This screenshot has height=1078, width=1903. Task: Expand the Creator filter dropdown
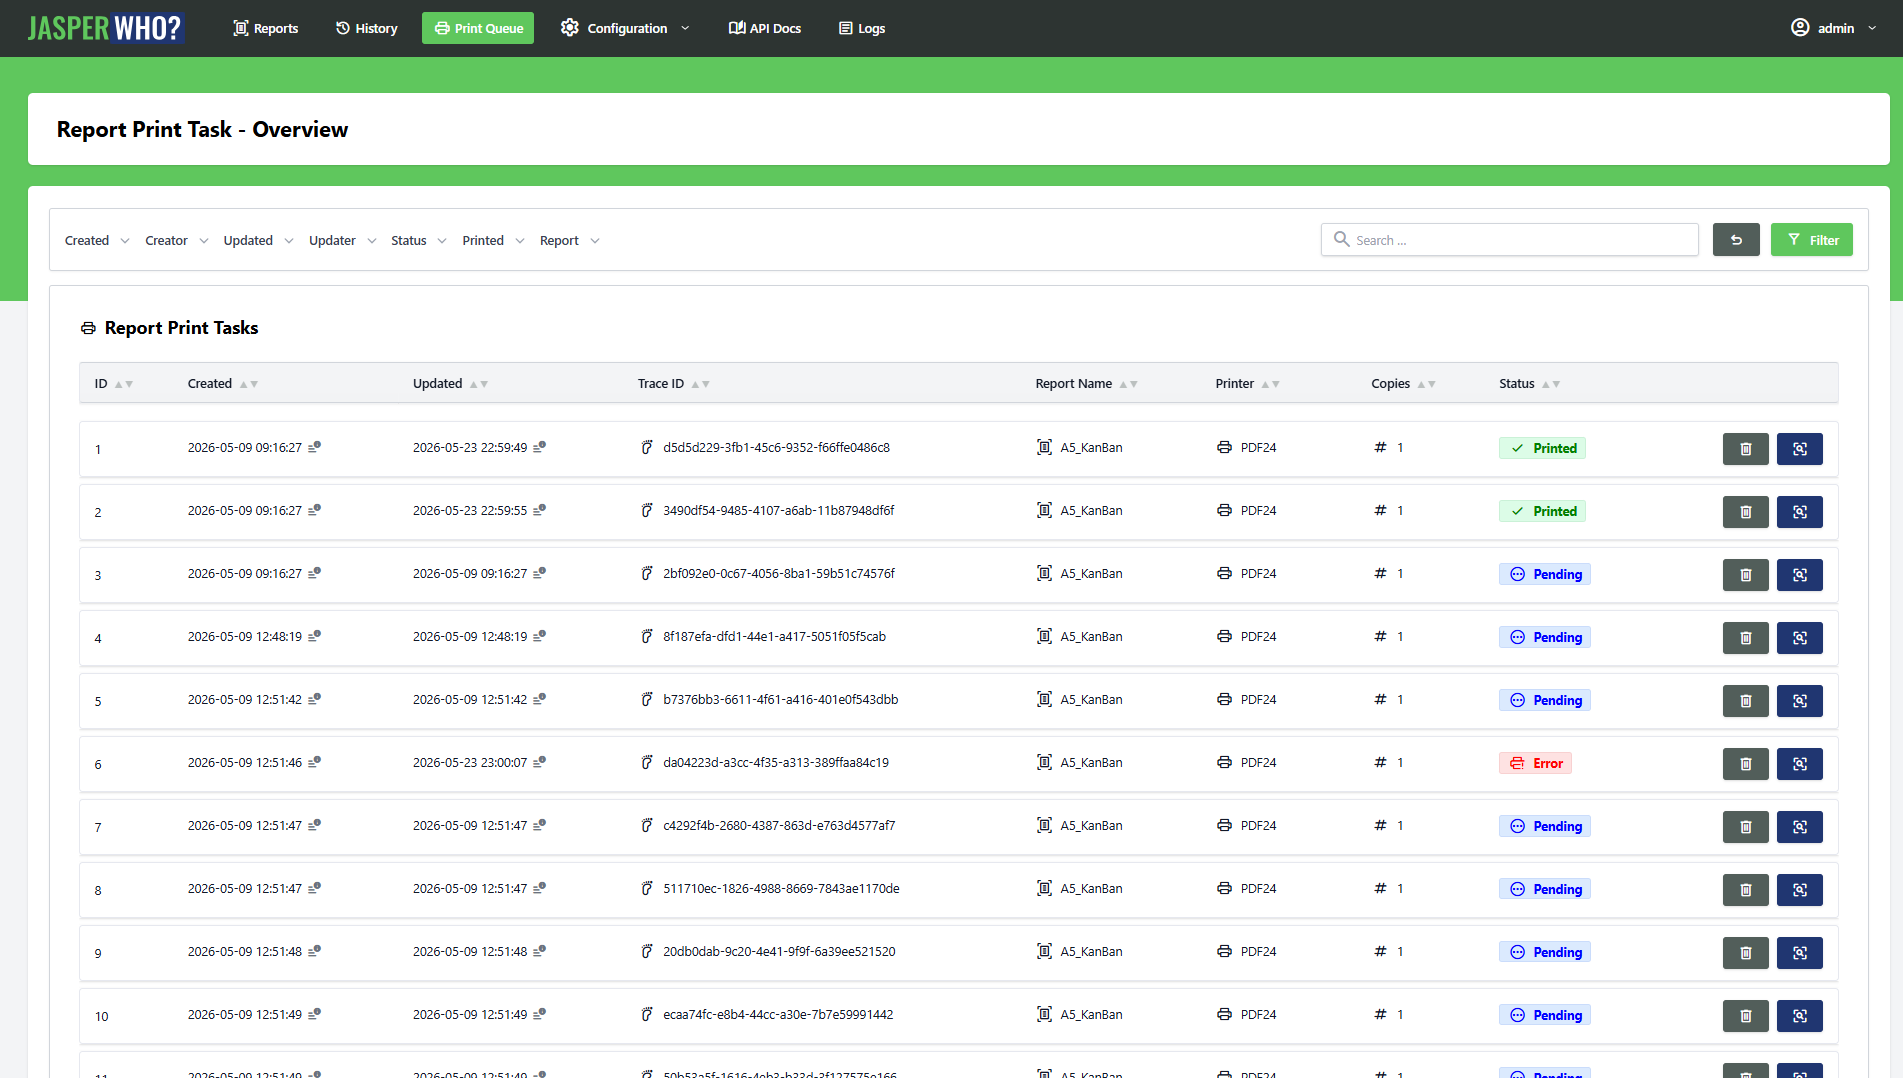pos(176,240)
